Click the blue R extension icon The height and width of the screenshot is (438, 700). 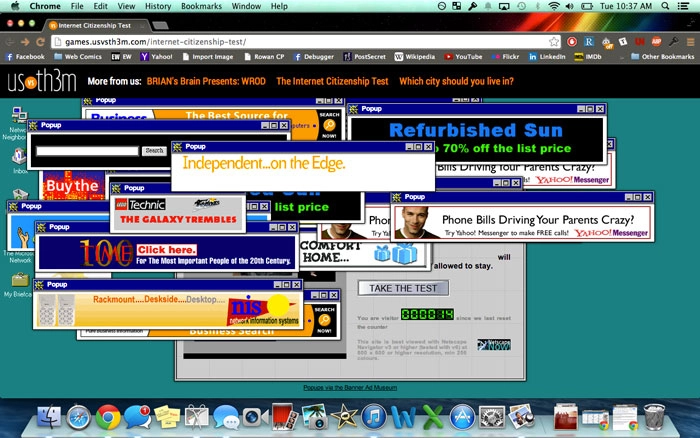[589, 42]
